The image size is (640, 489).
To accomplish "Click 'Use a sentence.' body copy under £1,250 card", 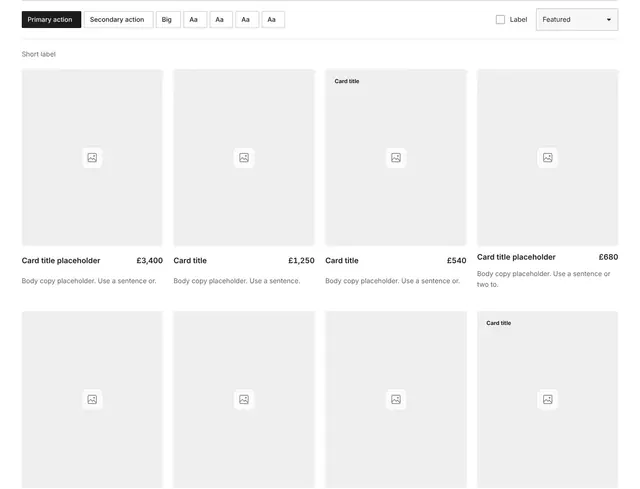I will (237, 281).
